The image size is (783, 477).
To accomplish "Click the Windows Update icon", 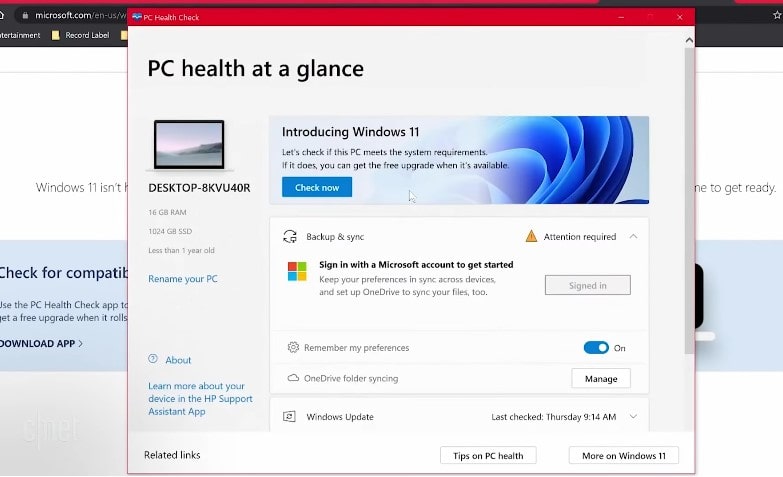I will (x=289, y=417).
